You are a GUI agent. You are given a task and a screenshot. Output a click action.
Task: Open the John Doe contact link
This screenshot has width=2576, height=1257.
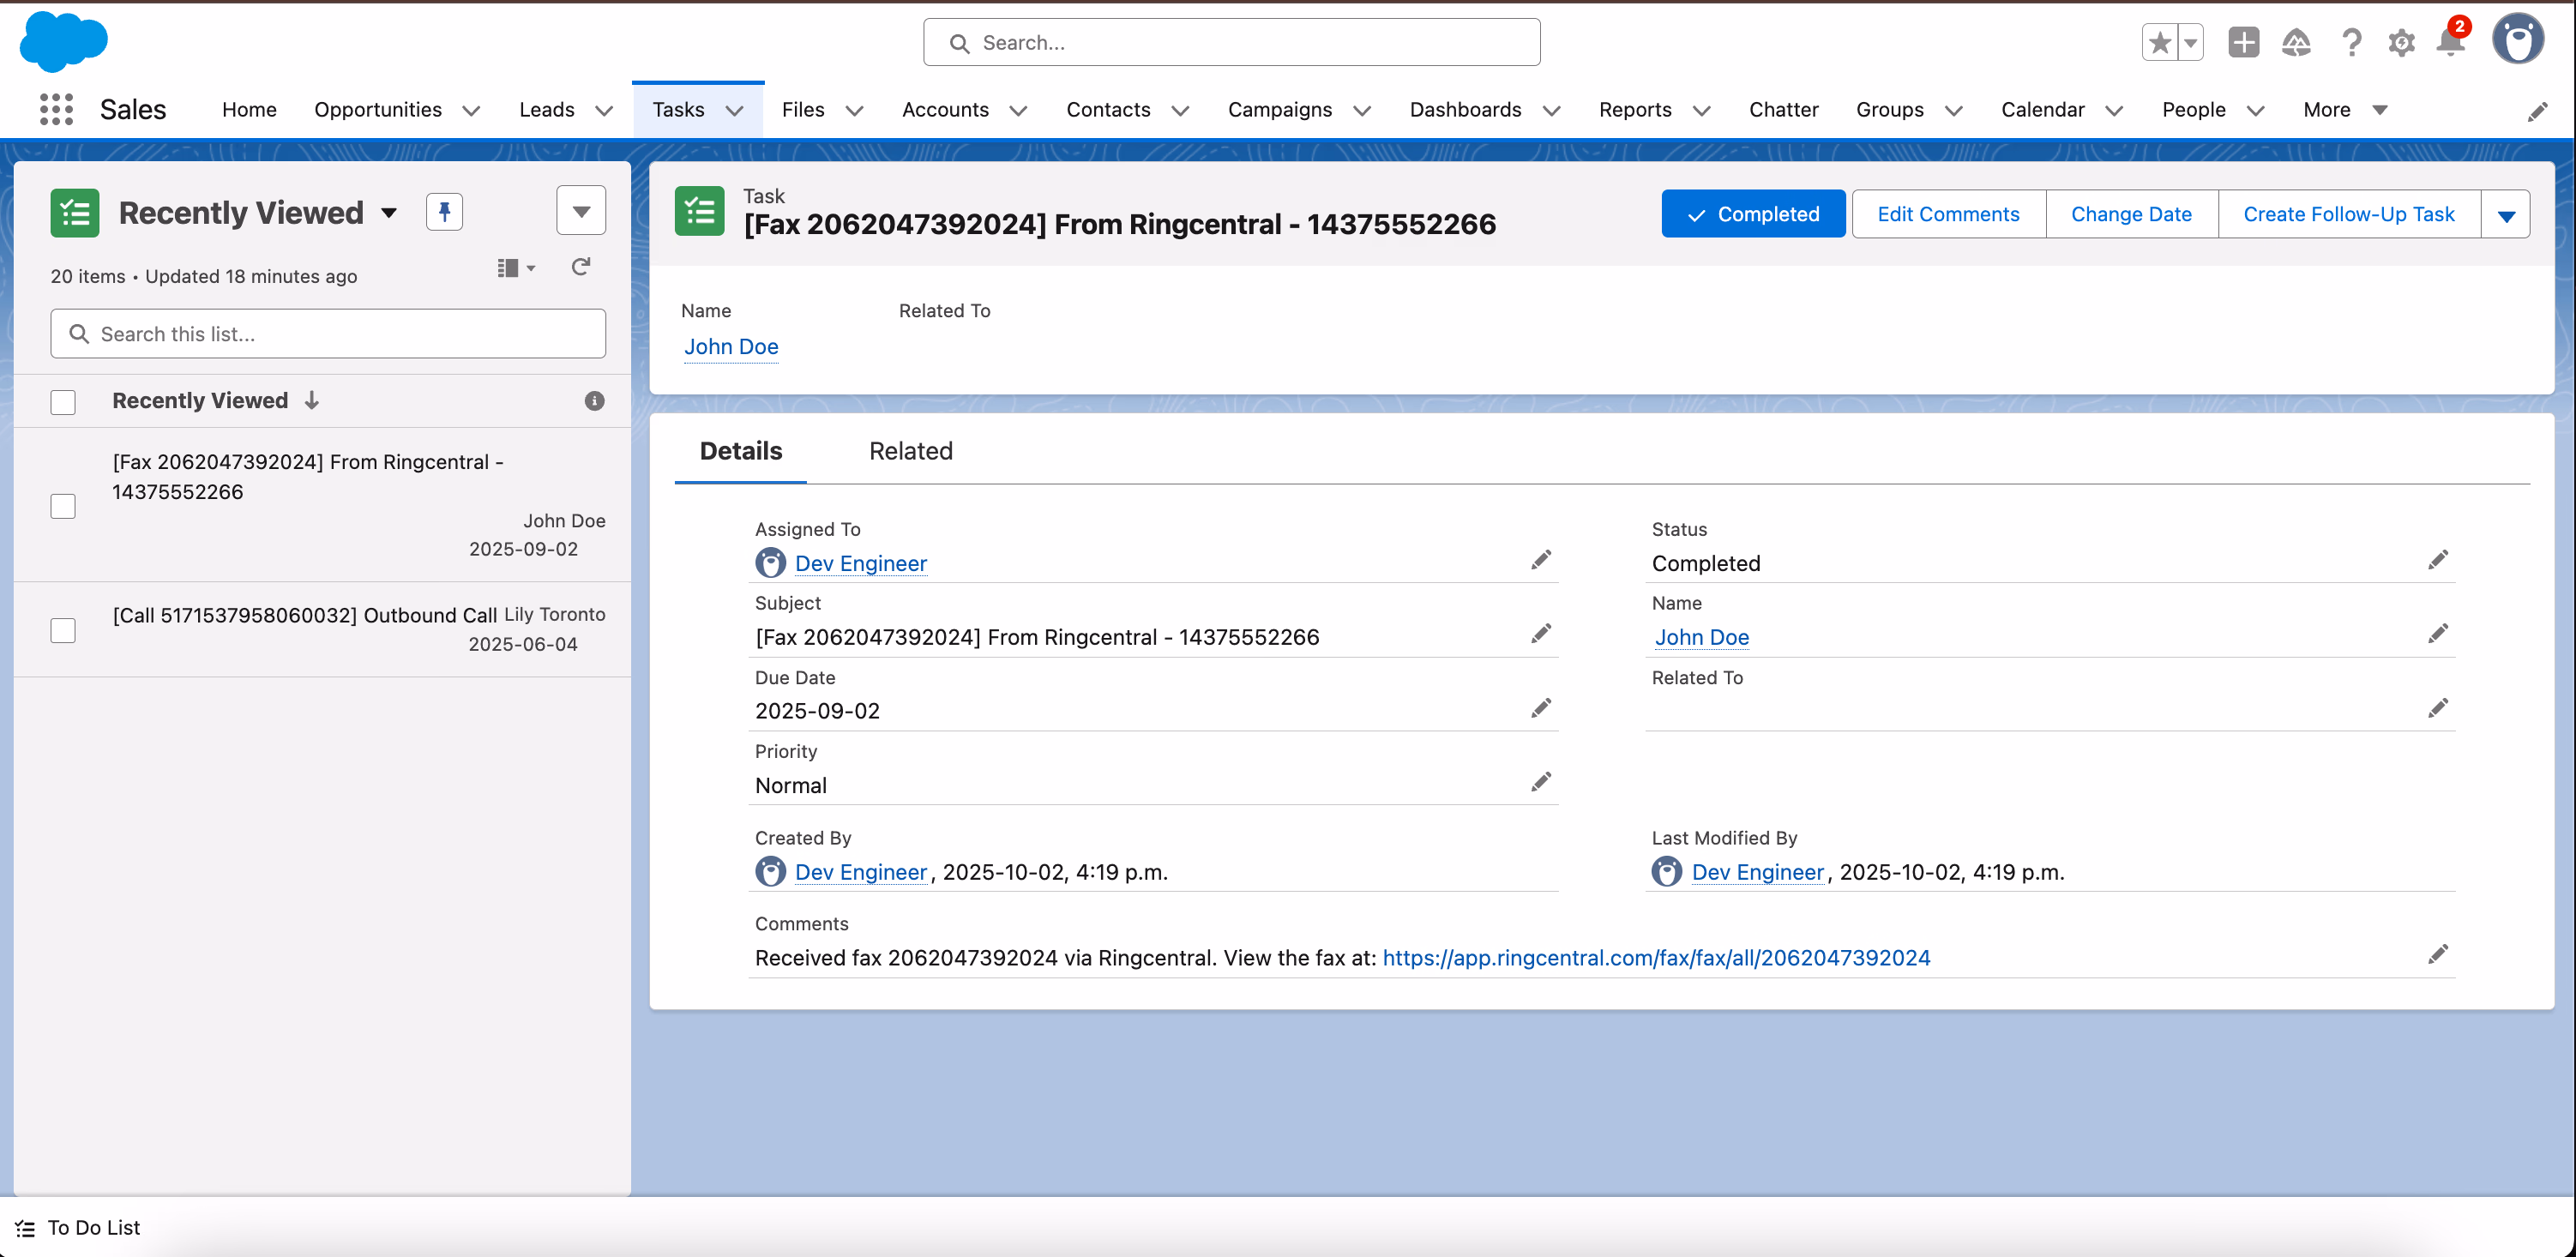click(731, 347)
